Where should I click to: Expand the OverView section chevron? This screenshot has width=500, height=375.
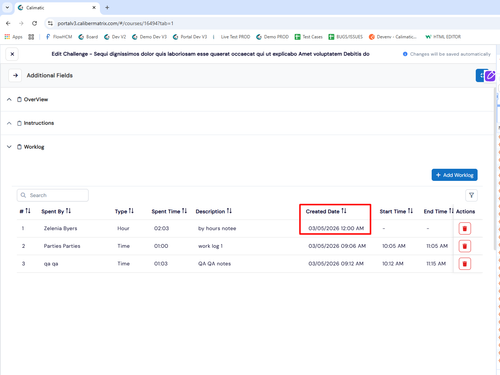pyautogui.click(x=9, y=99)
